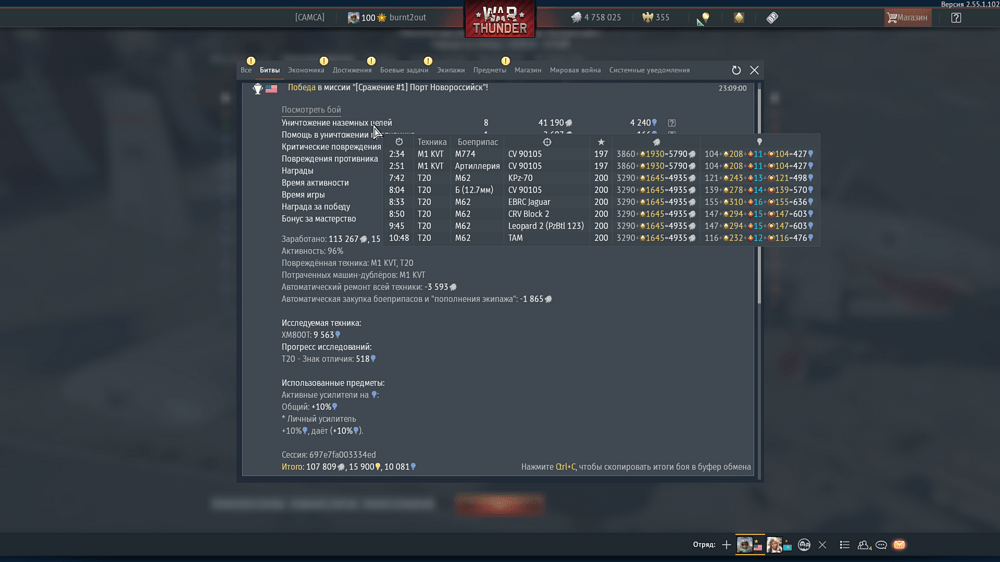Click the blurred red button below the log window

(500, 504)
